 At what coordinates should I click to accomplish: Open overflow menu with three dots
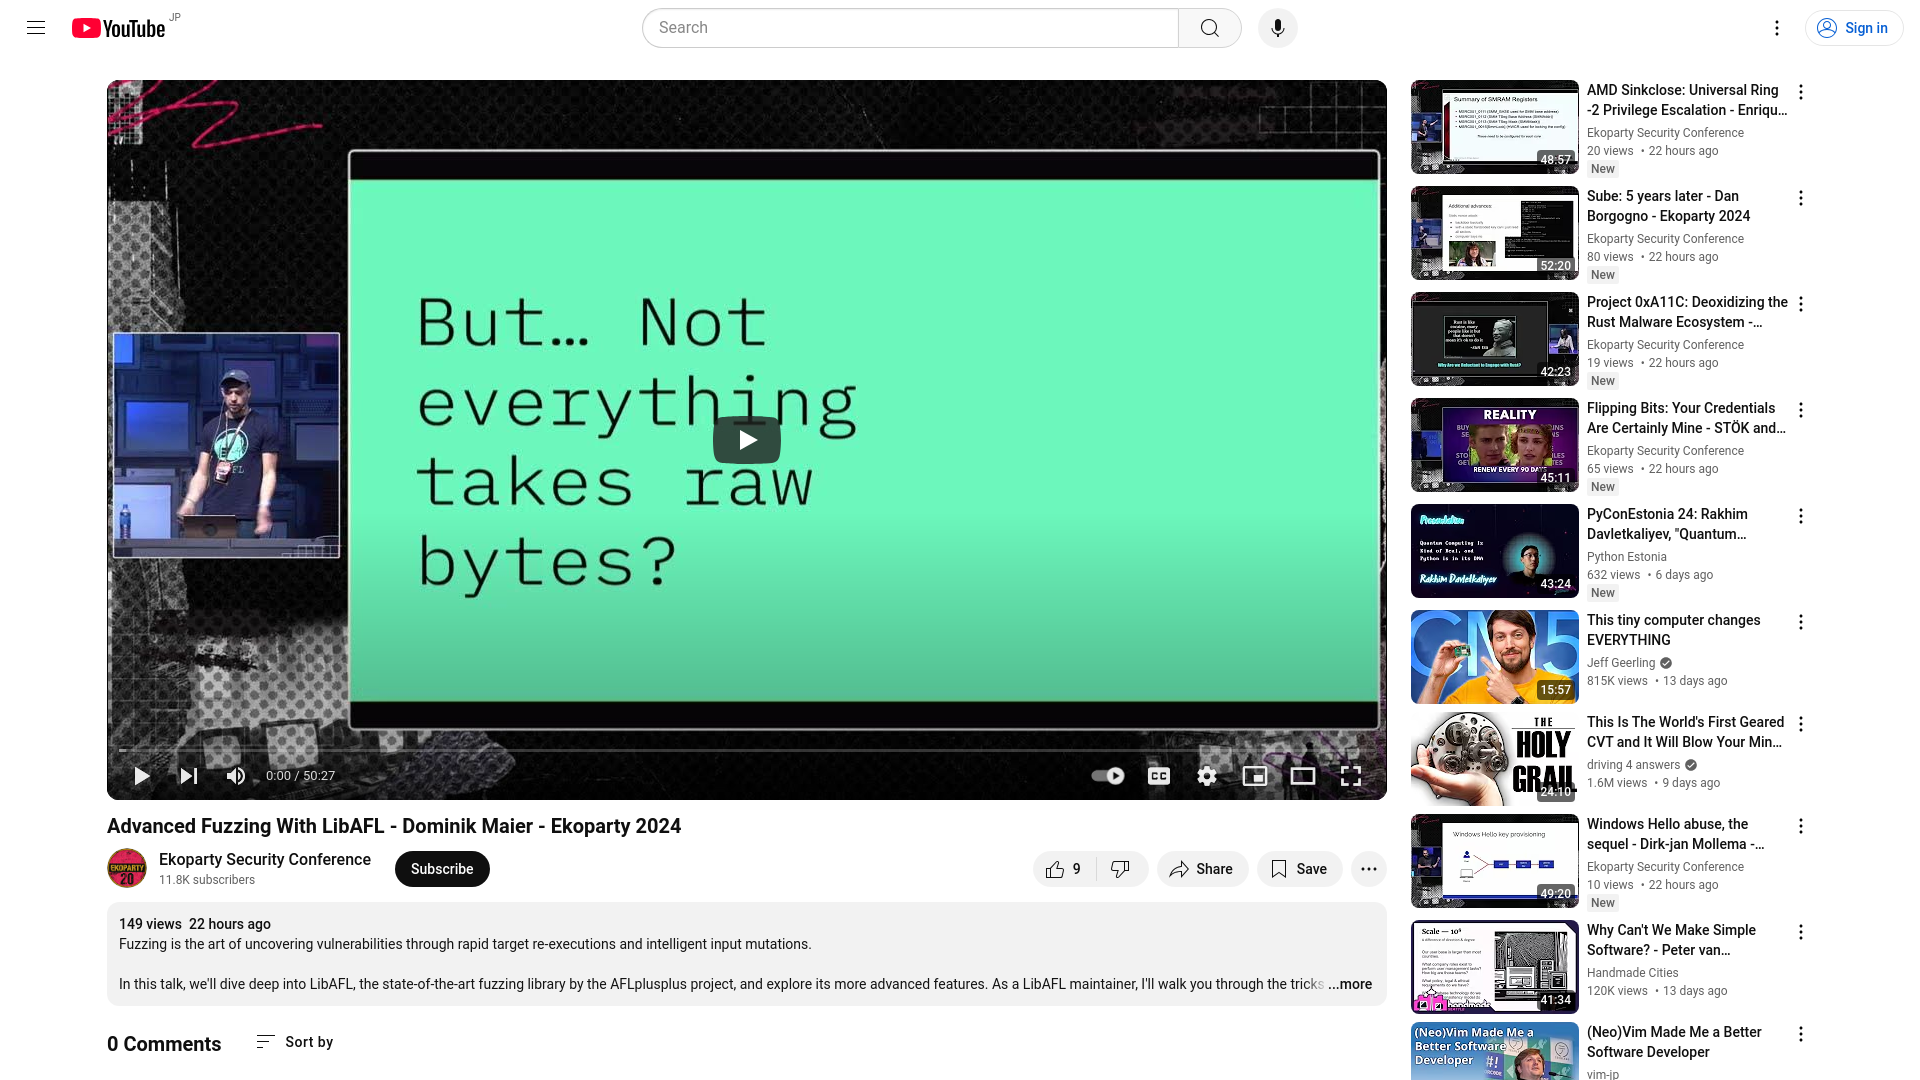(x=1369, y=869)
